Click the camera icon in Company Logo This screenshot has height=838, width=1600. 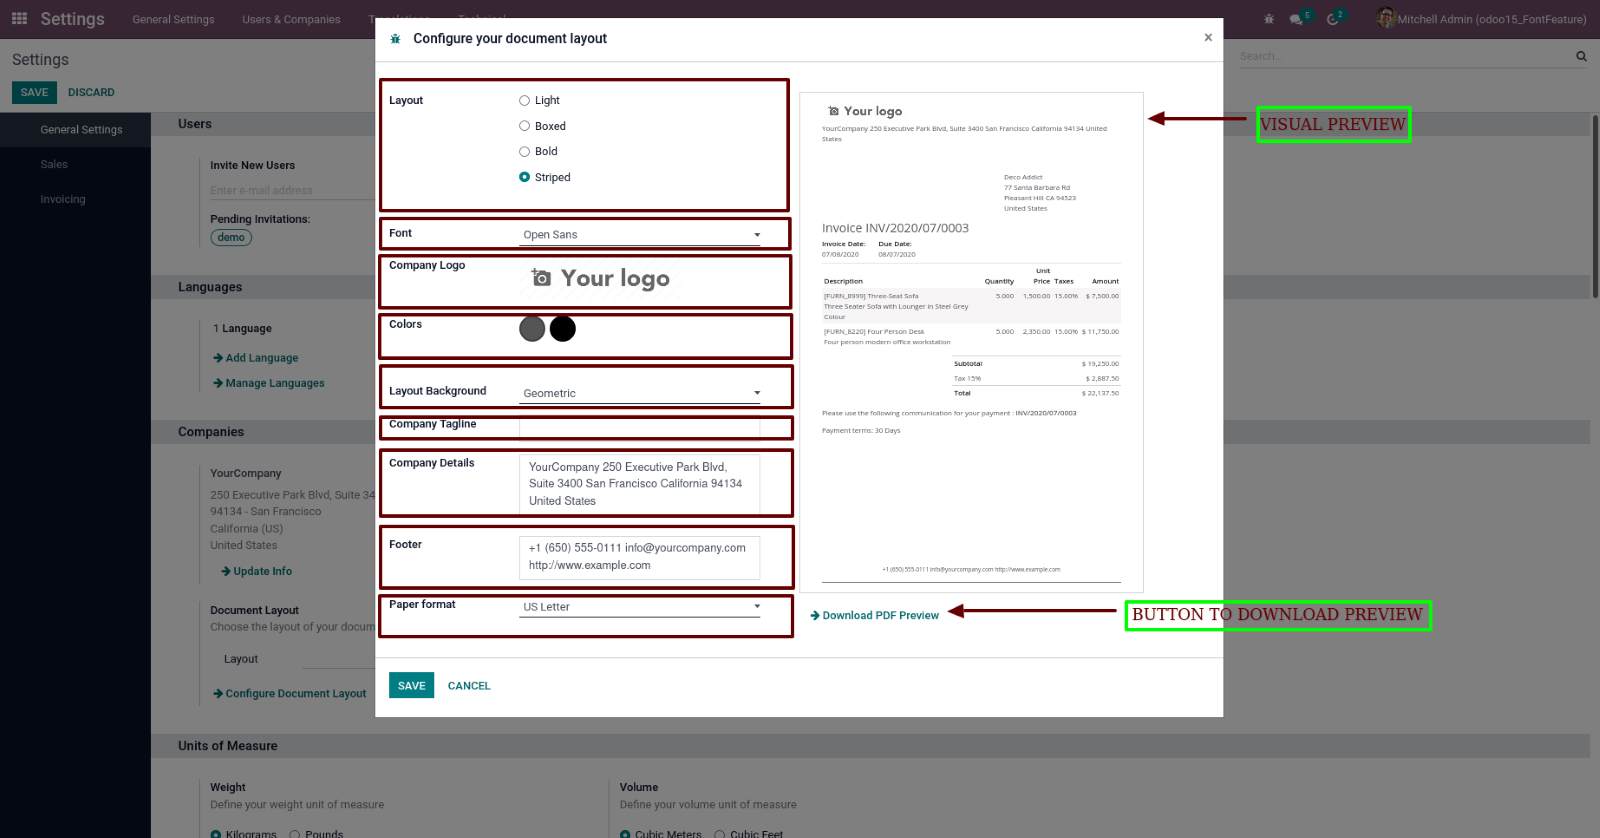[x=541, y=277]
